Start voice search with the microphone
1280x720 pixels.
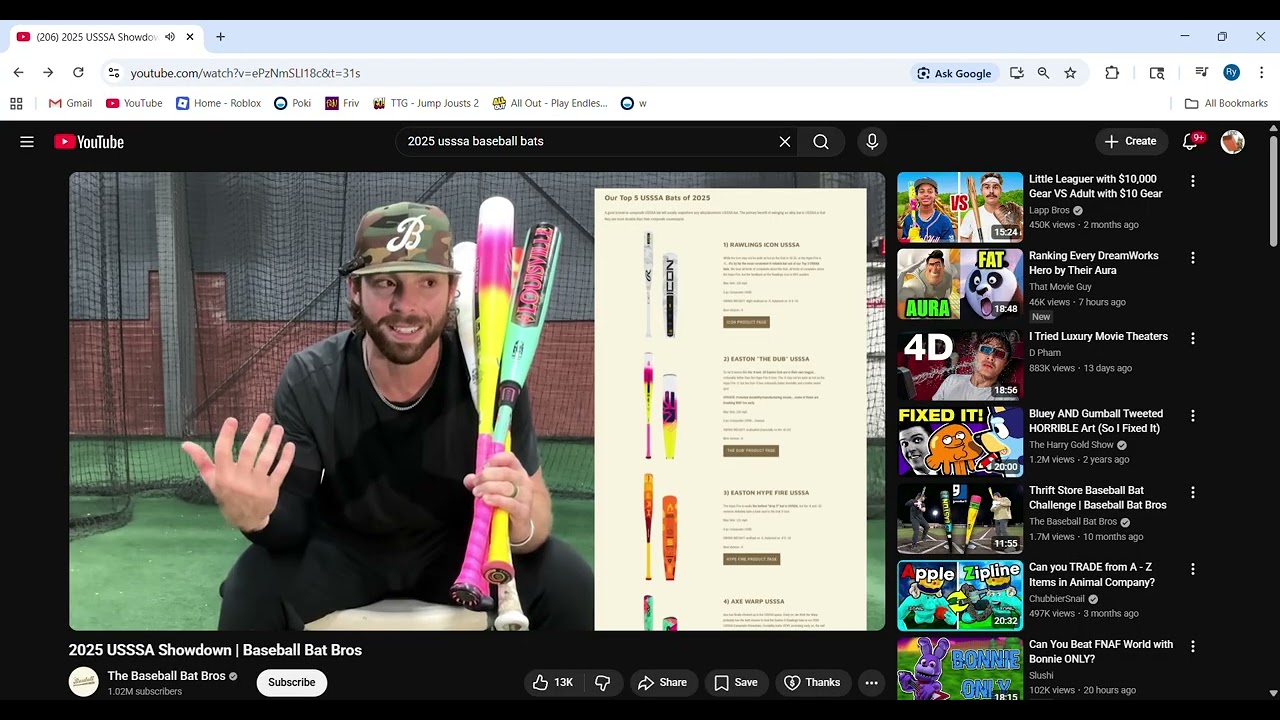(x=872, y=142)
